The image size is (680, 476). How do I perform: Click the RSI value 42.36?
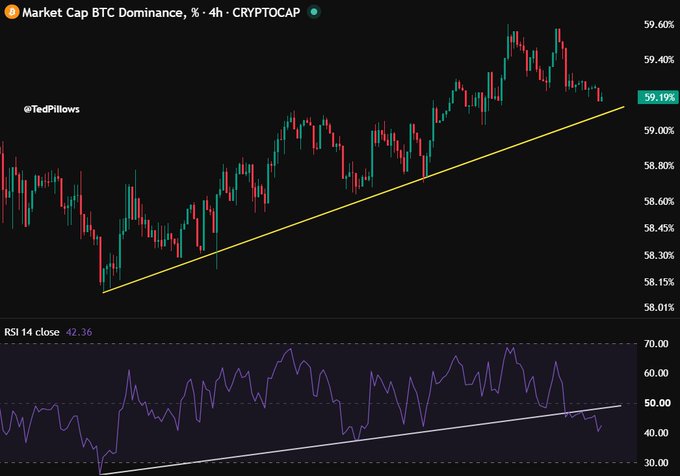tap(79, 332)
